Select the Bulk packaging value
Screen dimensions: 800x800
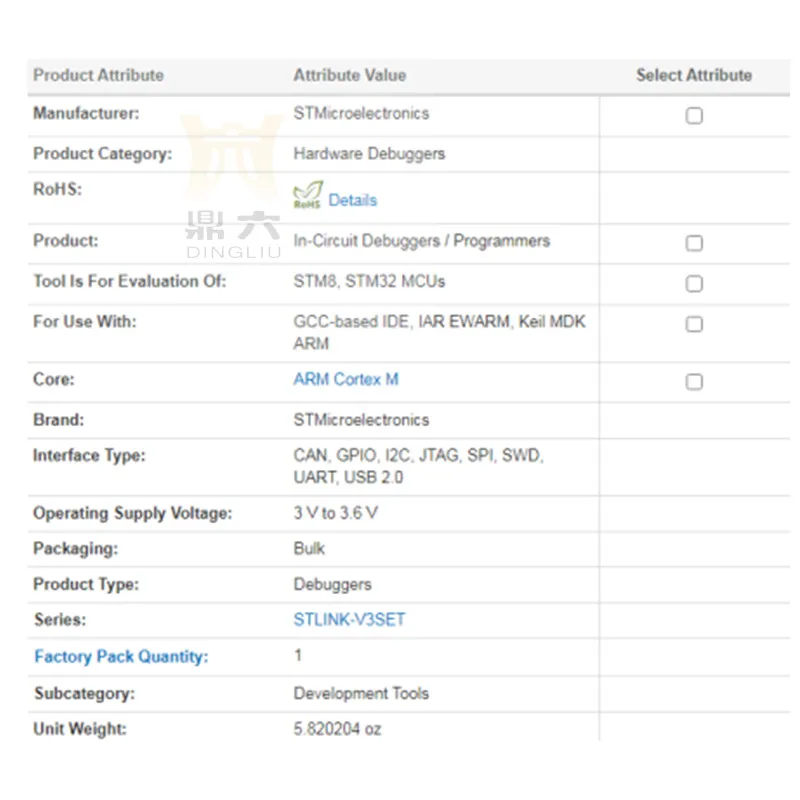[x=309, y=548]
